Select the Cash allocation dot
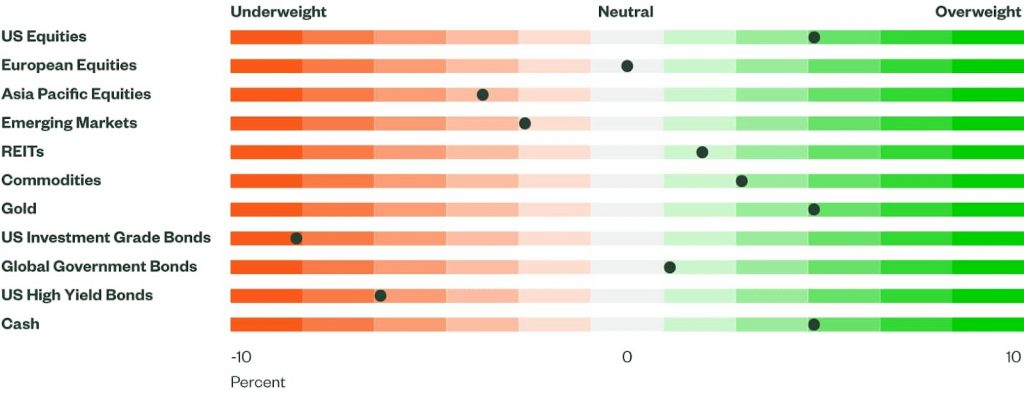This screenshot has height=393, width=1024. point(814,324)
